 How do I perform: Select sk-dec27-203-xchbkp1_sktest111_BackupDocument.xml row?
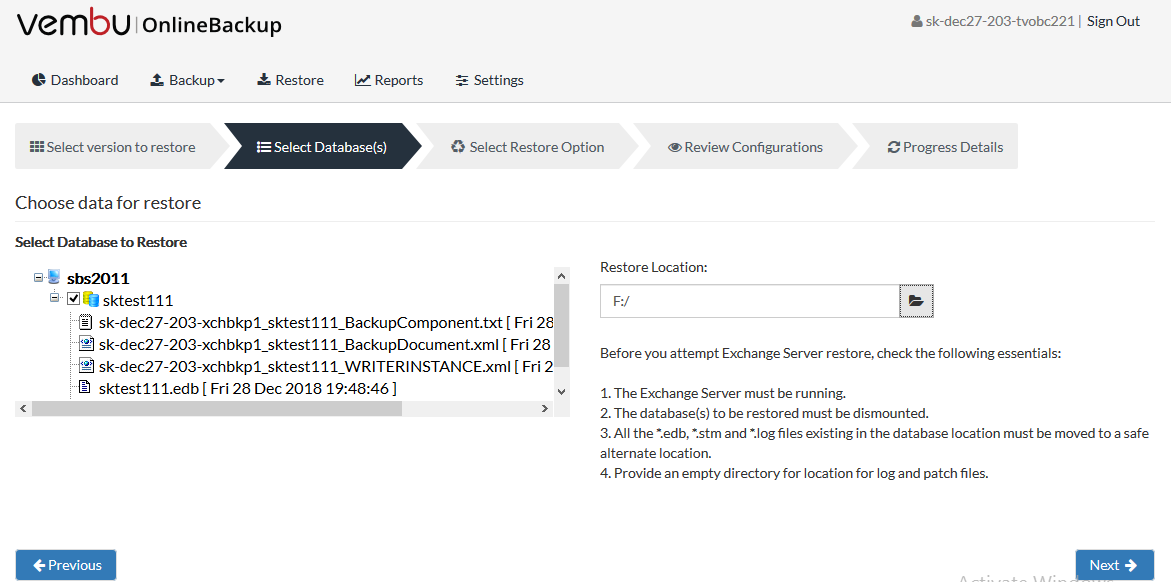click(x=324, y=345)
